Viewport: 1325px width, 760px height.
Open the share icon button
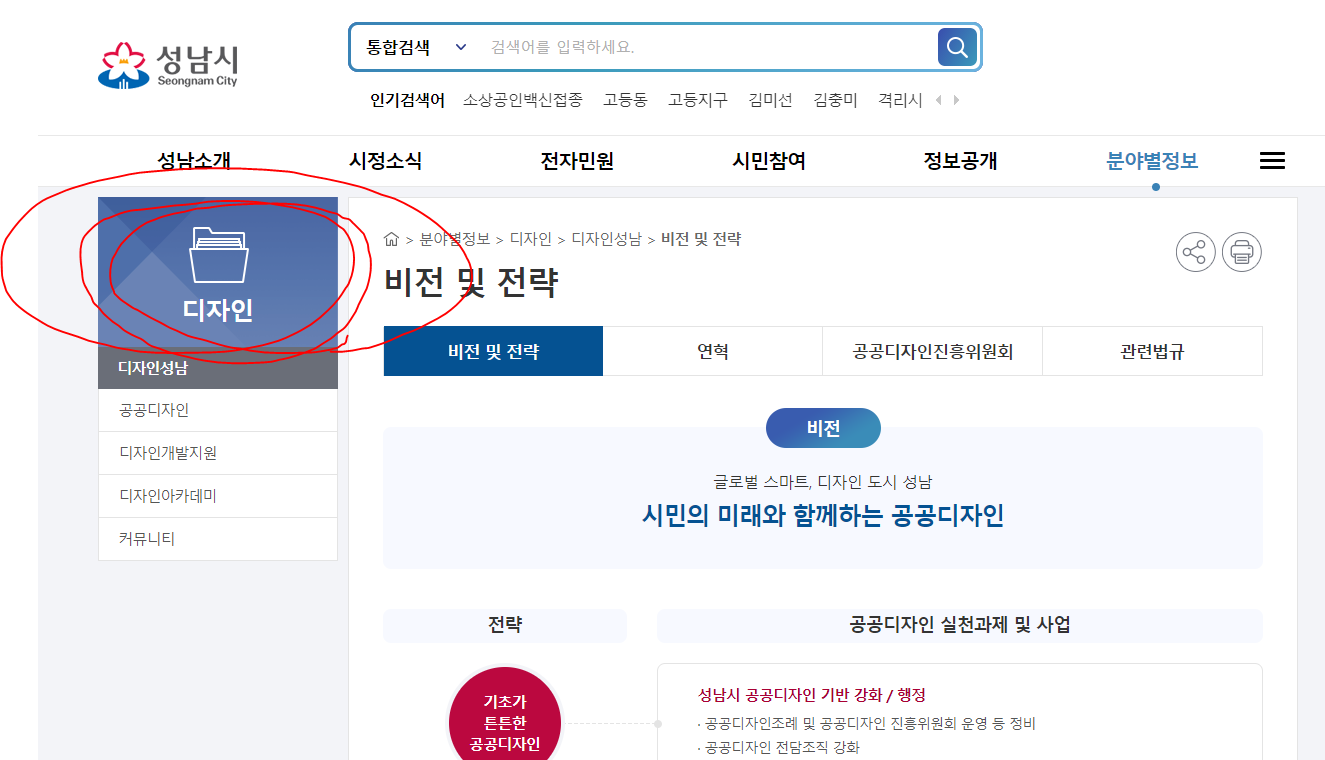1195,252
